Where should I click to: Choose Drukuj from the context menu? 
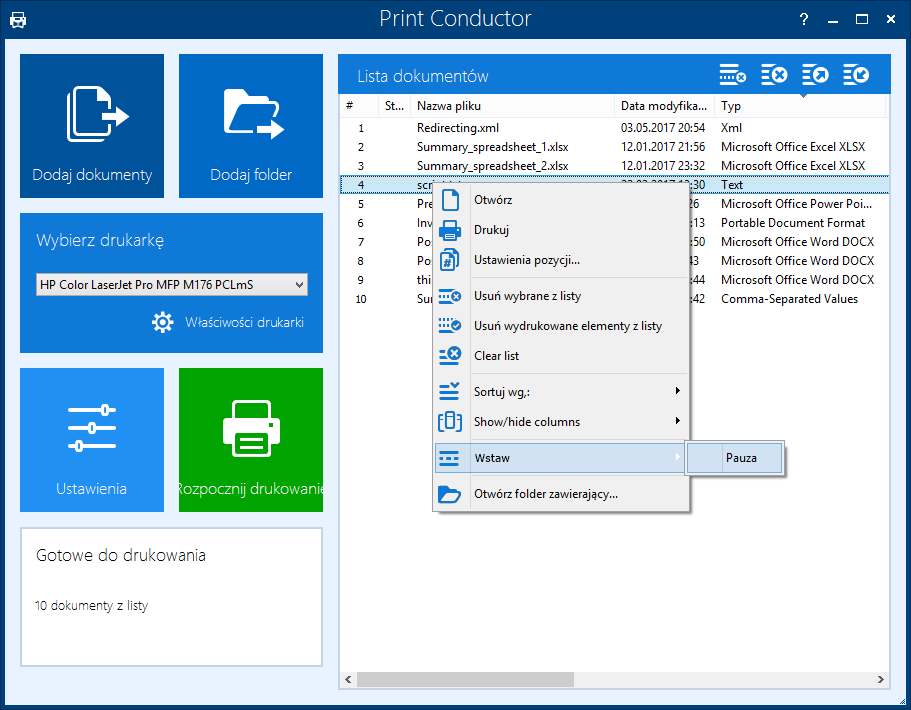(x=561, y=230)
